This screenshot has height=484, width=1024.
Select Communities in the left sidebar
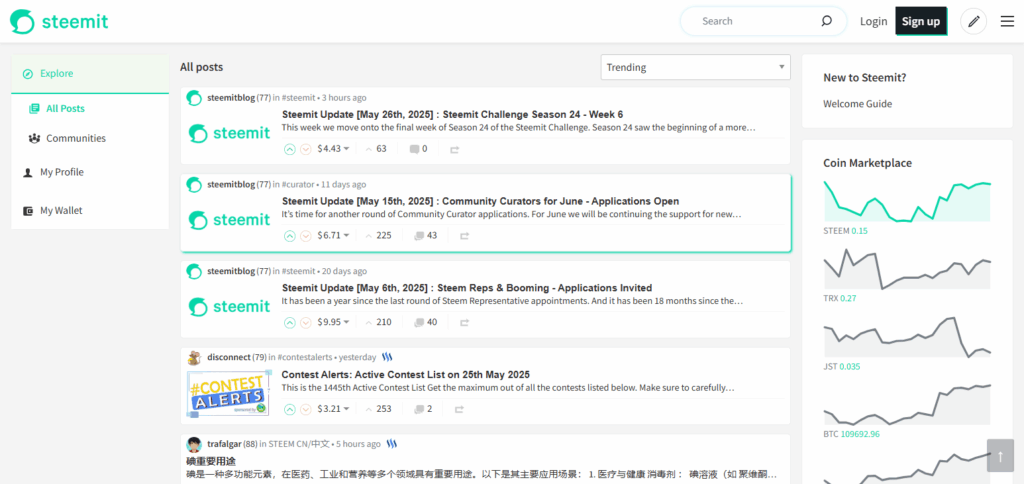pyautogui.click(x=75, y=138)
